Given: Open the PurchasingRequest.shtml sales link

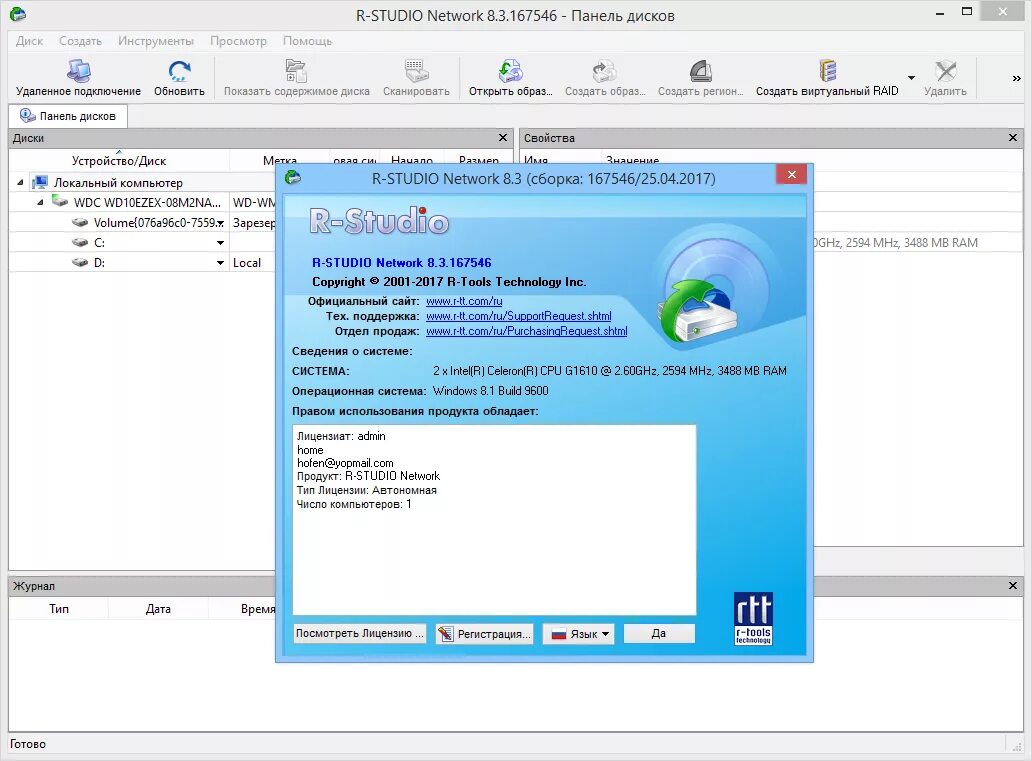Looking at the screenshot, I should click(x=527, y=331).
